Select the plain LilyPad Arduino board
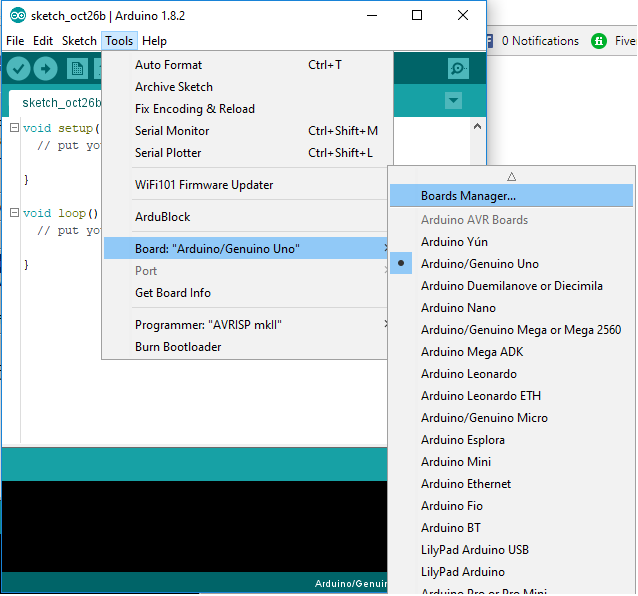Screen dimensions: 638x596 (x=511, y=572)
